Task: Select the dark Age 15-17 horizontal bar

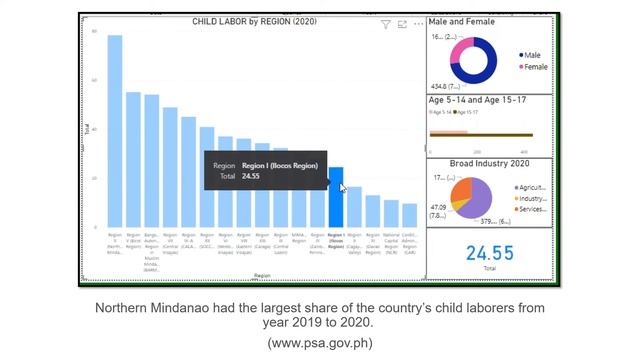Action: tap(481, 135)
